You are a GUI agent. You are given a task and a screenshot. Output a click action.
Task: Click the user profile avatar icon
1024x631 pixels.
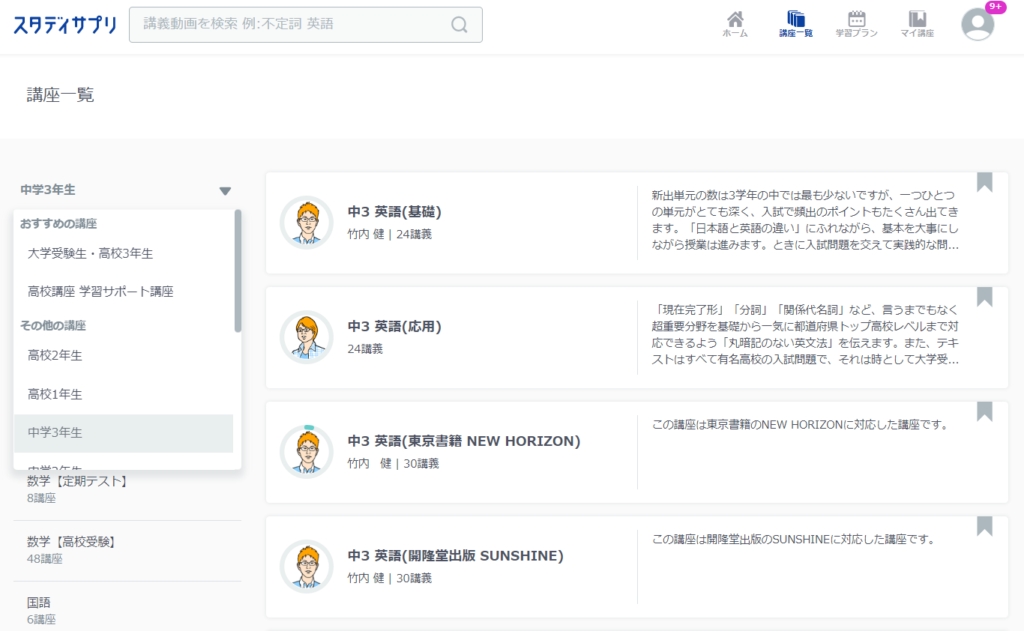point(977,24)
